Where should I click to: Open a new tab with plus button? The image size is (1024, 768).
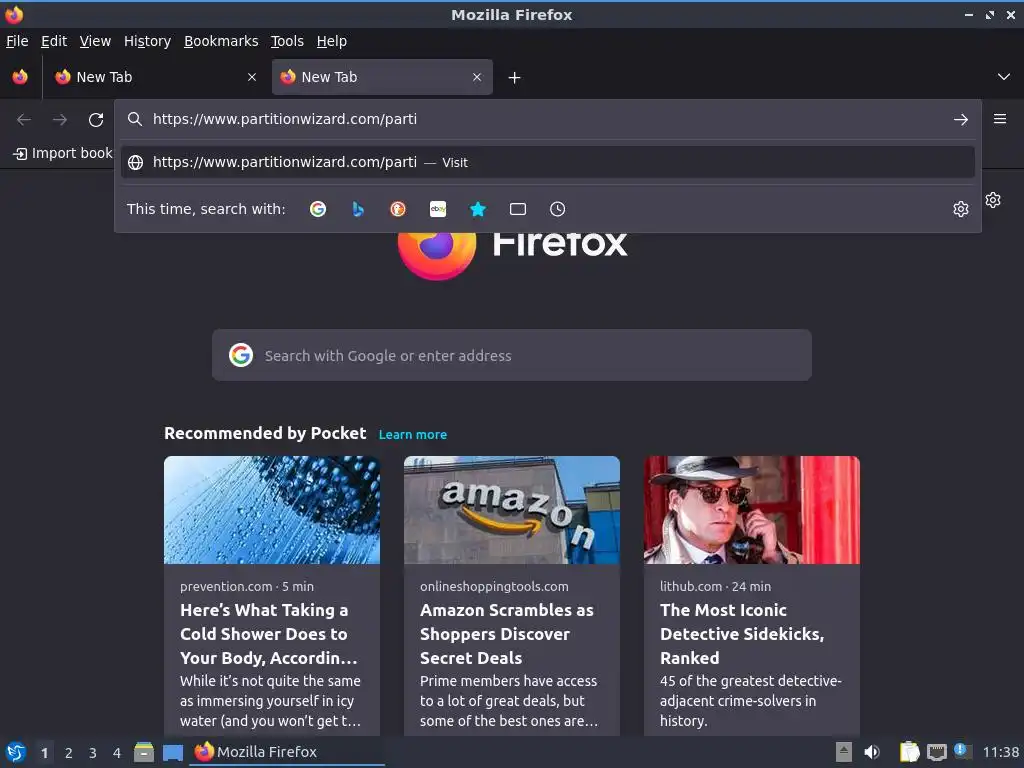(515, 78)
